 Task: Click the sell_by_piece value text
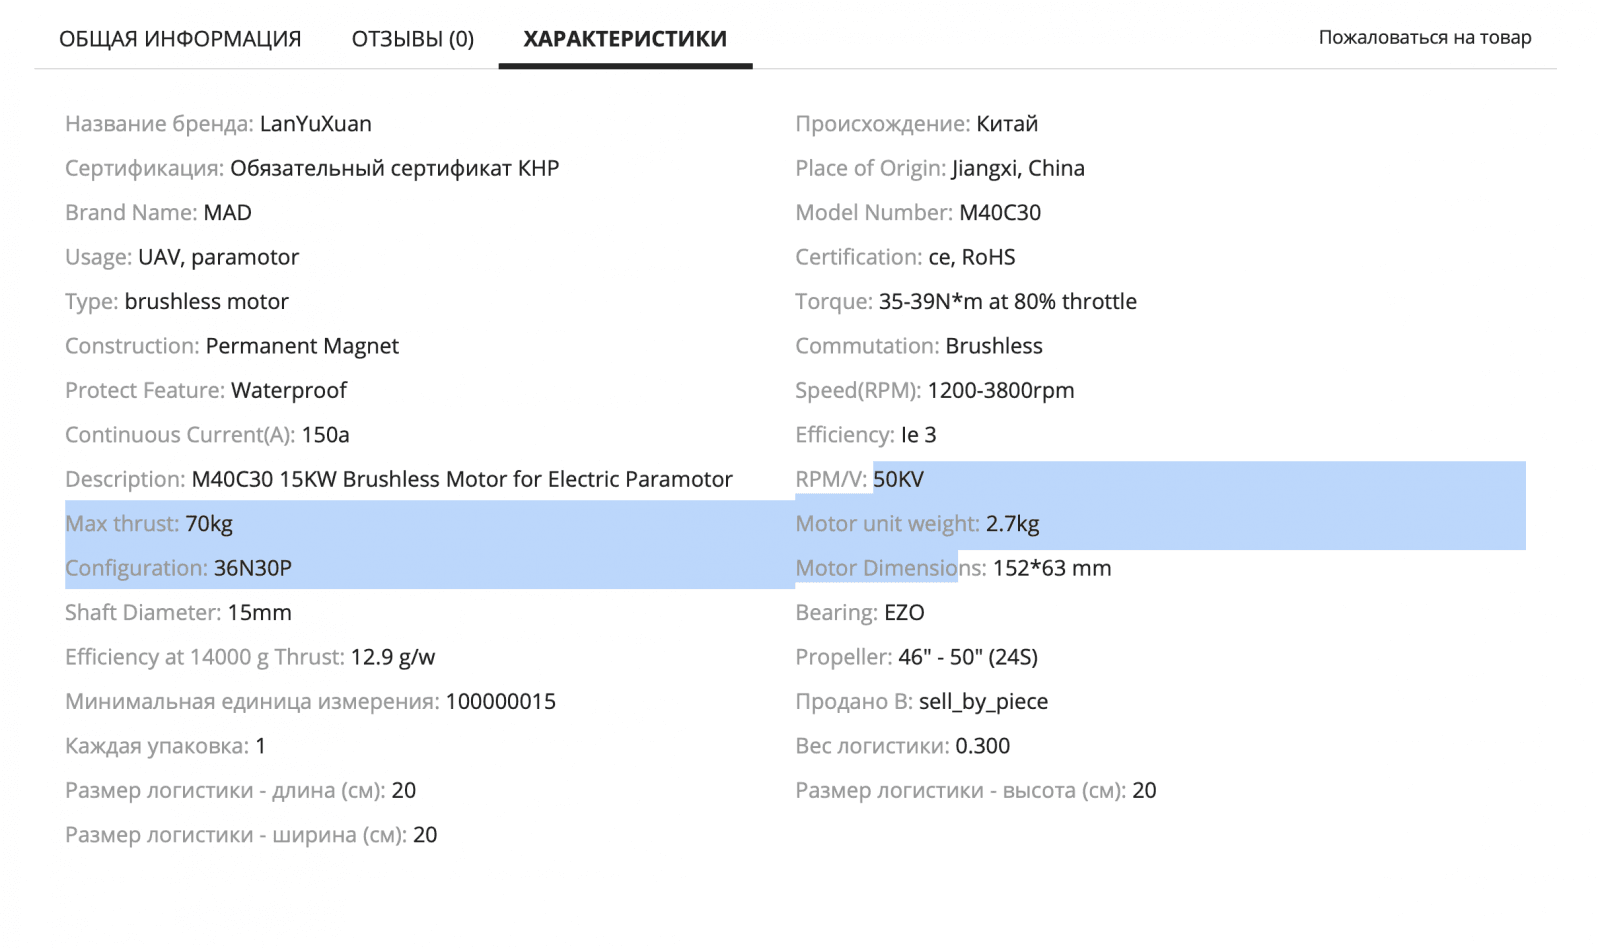983,702
